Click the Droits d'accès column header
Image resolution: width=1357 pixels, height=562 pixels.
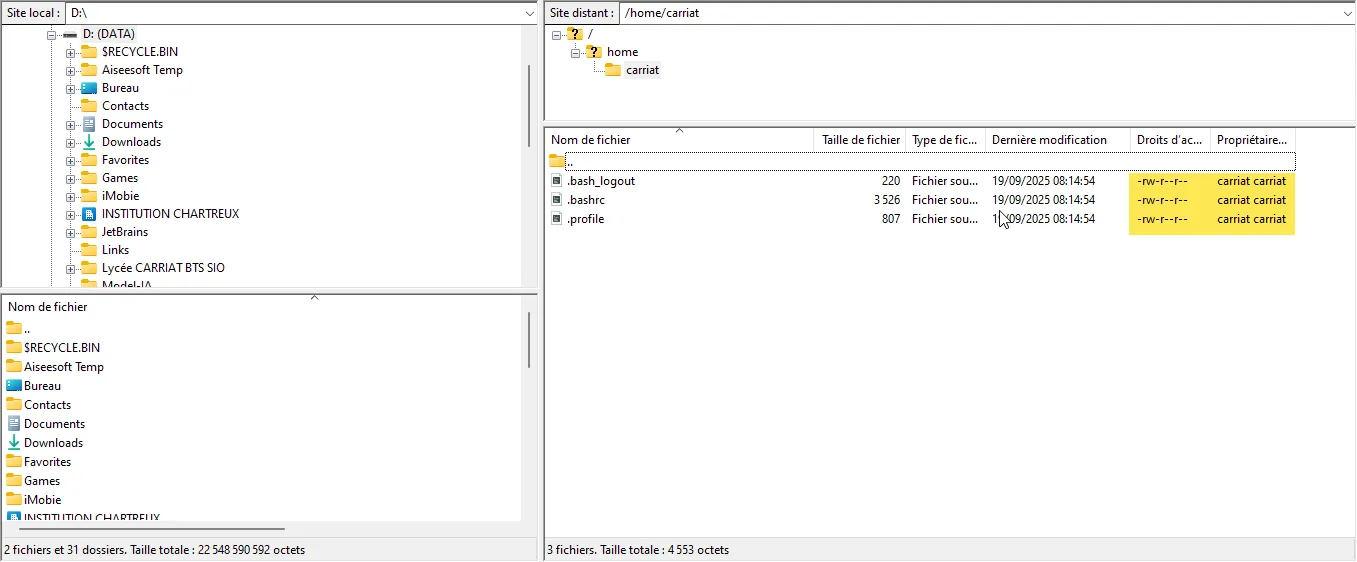[1169, 140]
